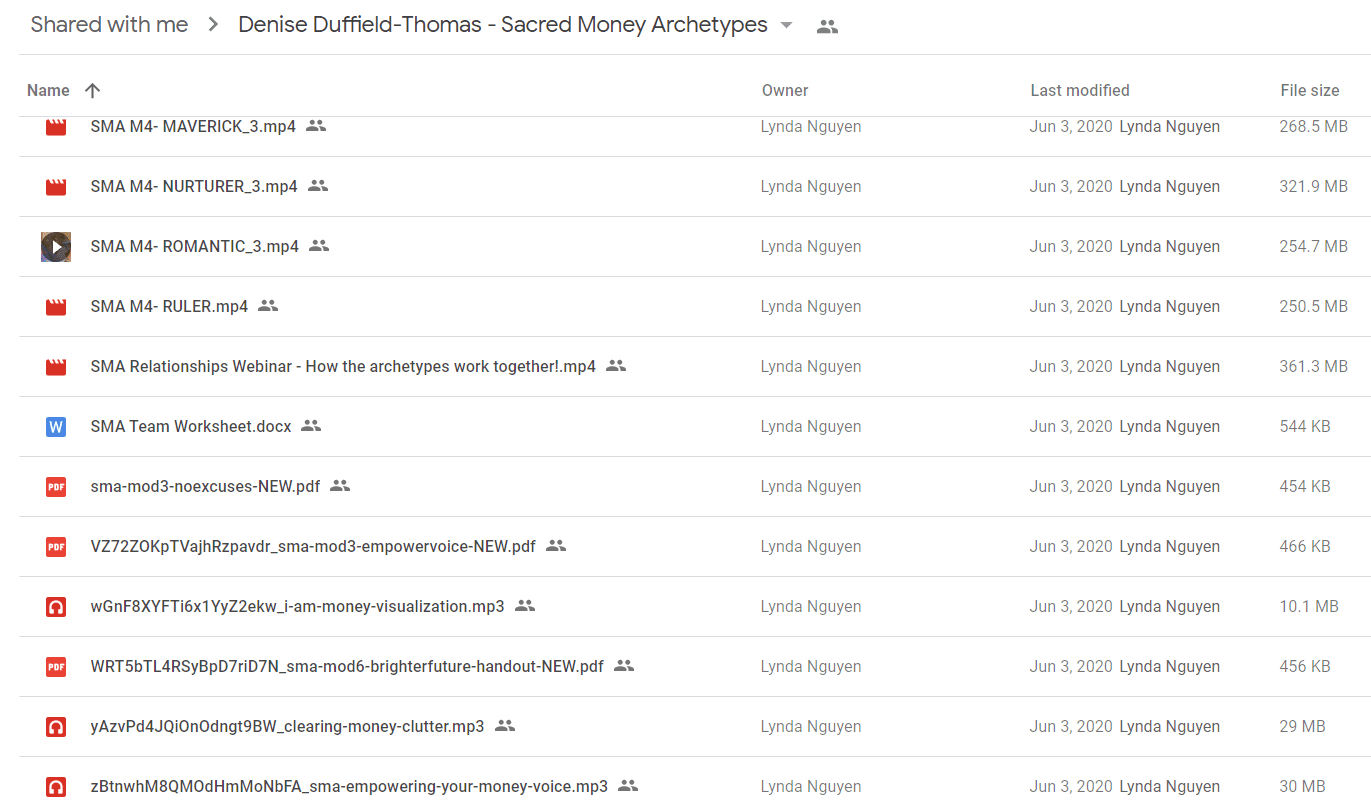Toggle sort direction arrow next to Name
Screen dimensions: 1371x808
[x=92, y=91]
